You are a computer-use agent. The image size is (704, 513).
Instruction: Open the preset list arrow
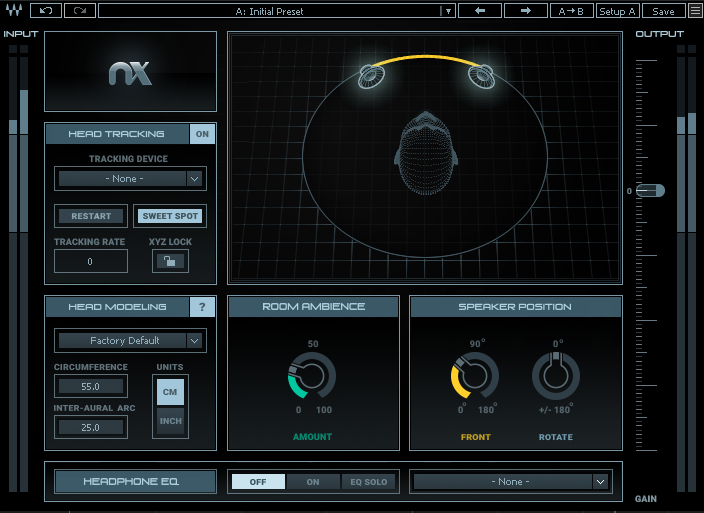[448, 11]
